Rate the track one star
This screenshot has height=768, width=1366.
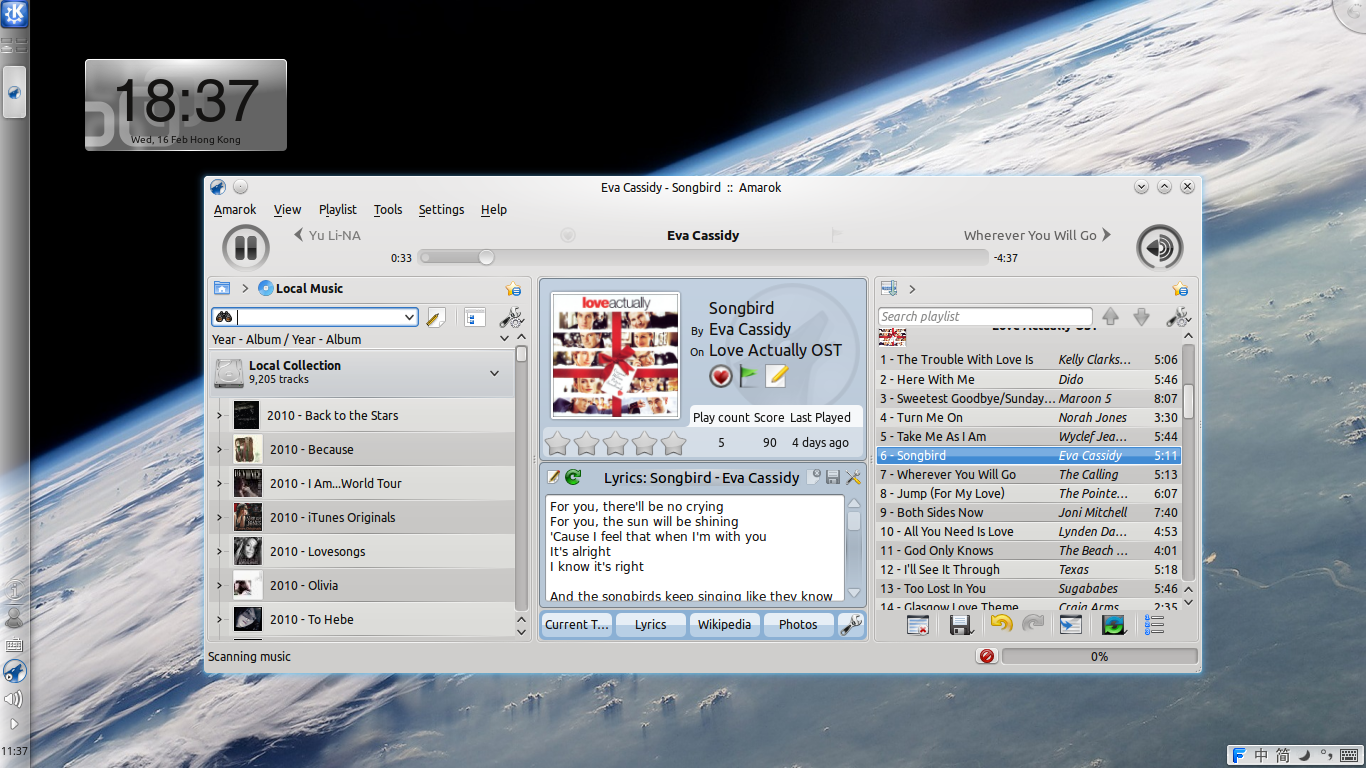coord(557,443)
